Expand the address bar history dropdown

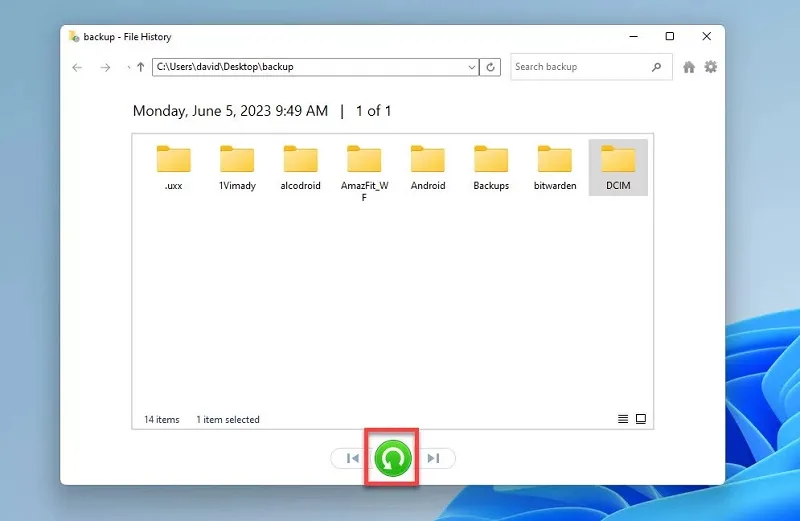pyautogui.click(x=472, y=67)
